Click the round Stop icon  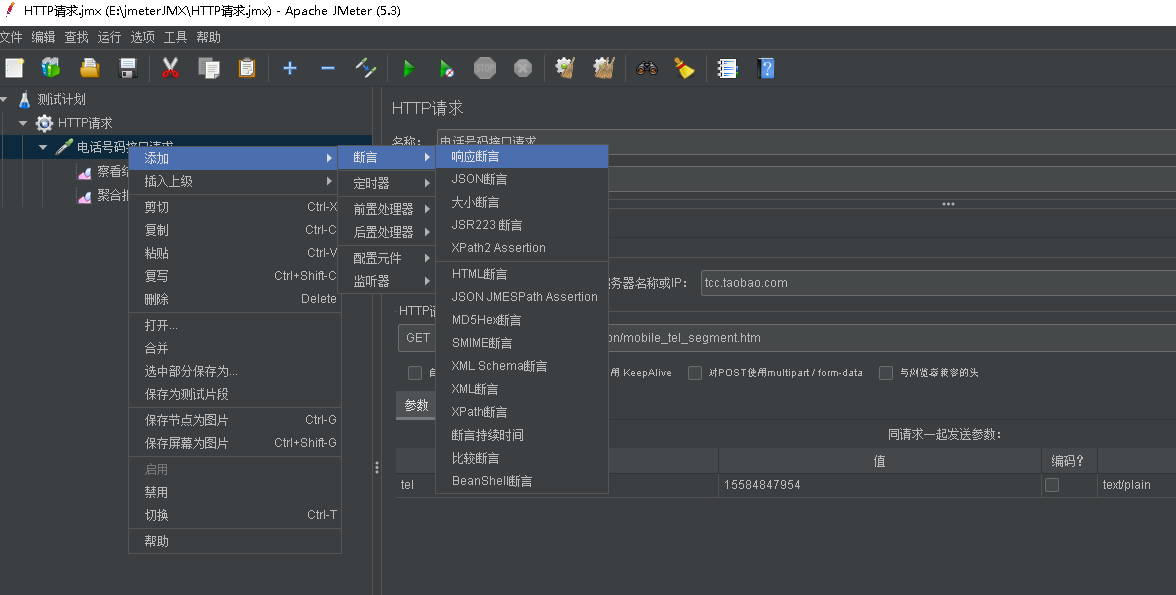click(485, 68)
